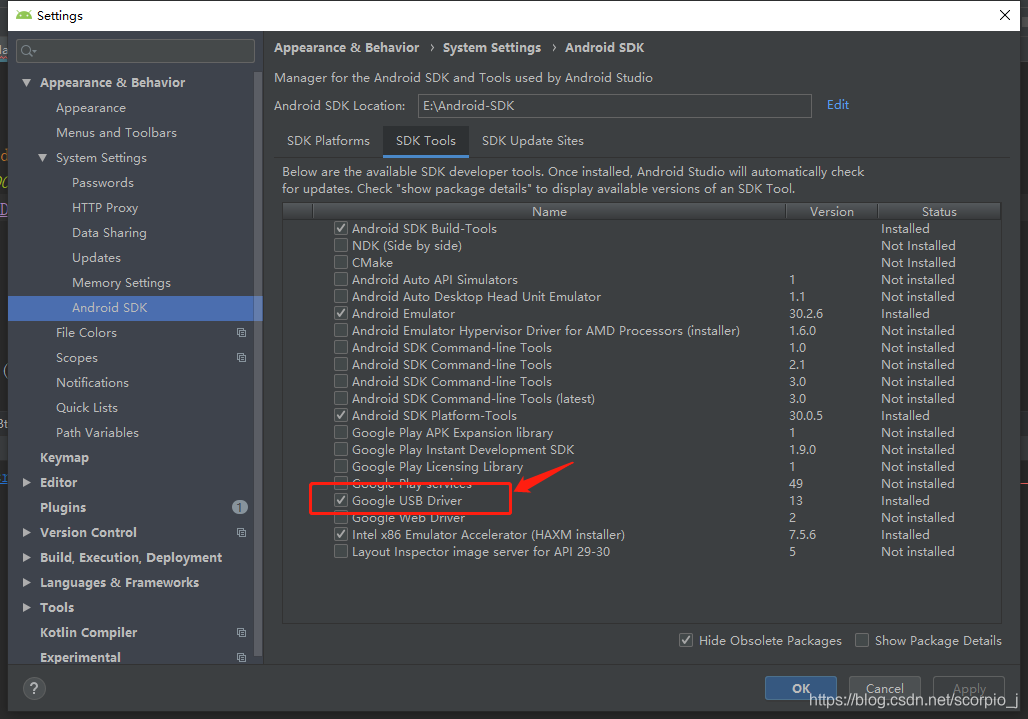Click the Version column header
This screenshot has height=719, width=1028.
pyautogui.click(x=831, y=212)
